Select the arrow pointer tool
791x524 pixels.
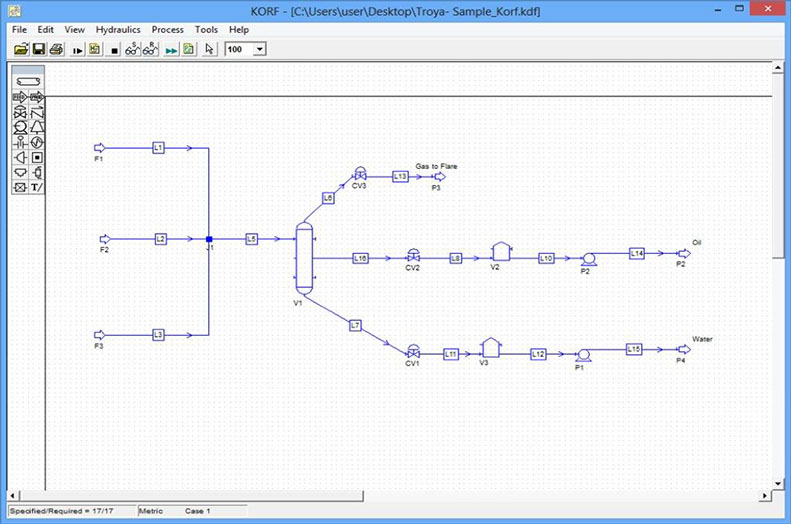point(209,49)
